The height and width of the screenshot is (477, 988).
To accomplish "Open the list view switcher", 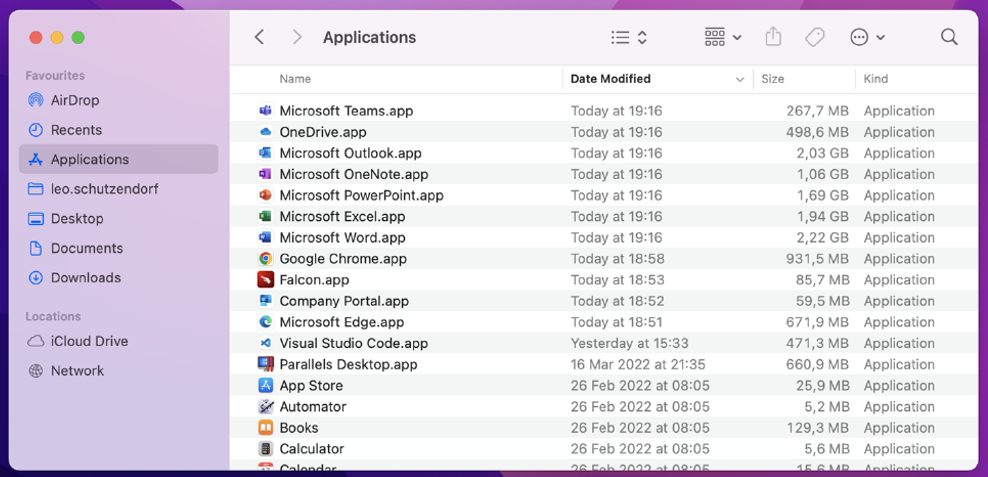I will click(x=629, y=37).
